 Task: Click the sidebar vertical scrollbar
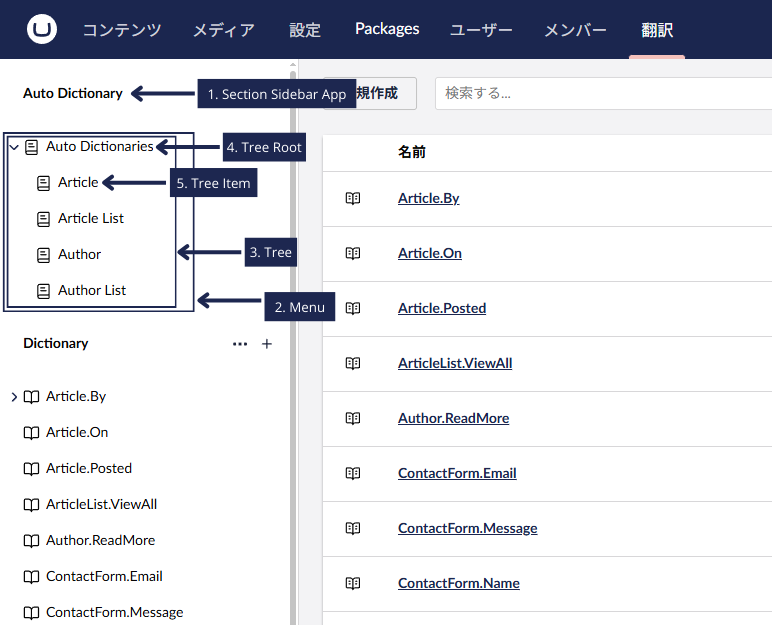click(292, 300)
